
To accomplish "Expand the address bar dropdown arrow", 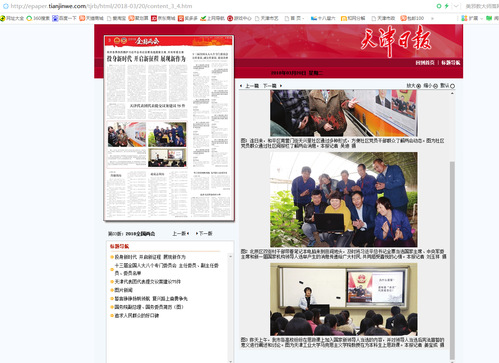I will point(456,6).
